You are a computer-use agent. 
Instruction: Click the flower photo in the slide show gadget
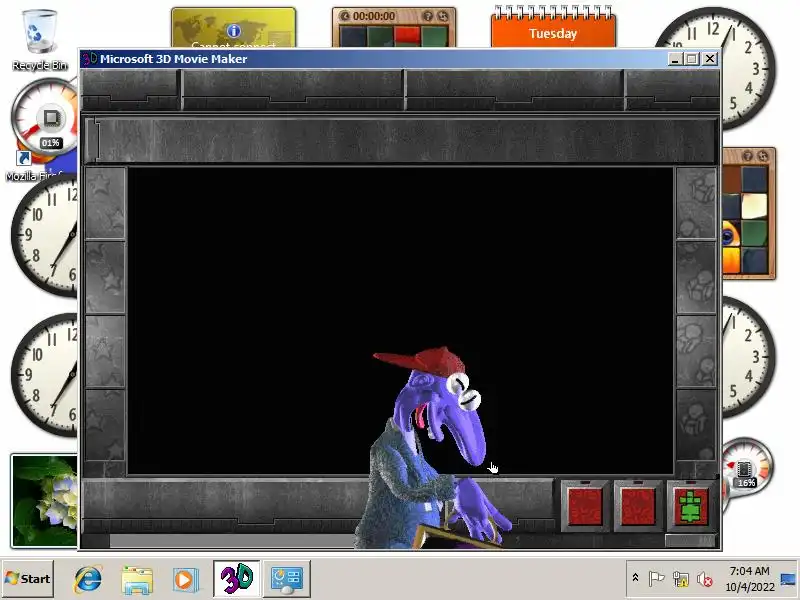point(44,501)
